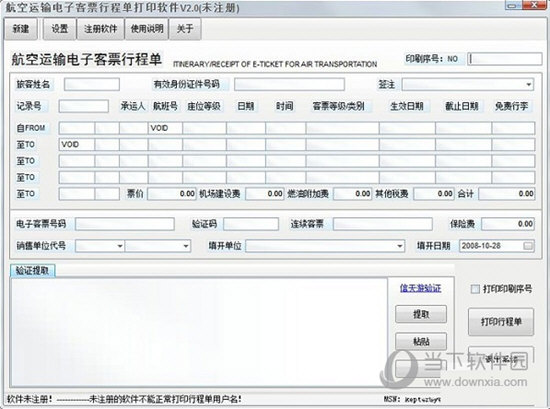Minimize the application window
The width and height of the screenshot is (550, 409).
513,5
